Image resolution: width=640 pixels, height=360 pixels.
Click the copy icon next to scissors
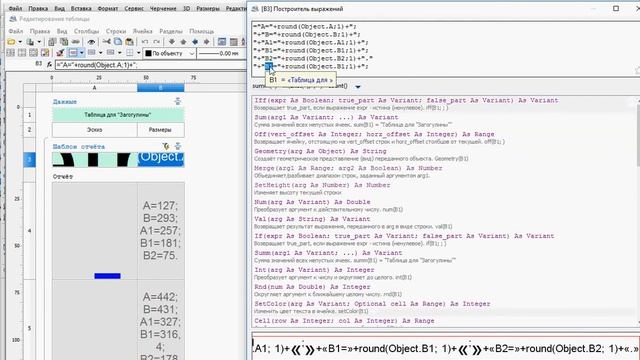tap(118, 42)
